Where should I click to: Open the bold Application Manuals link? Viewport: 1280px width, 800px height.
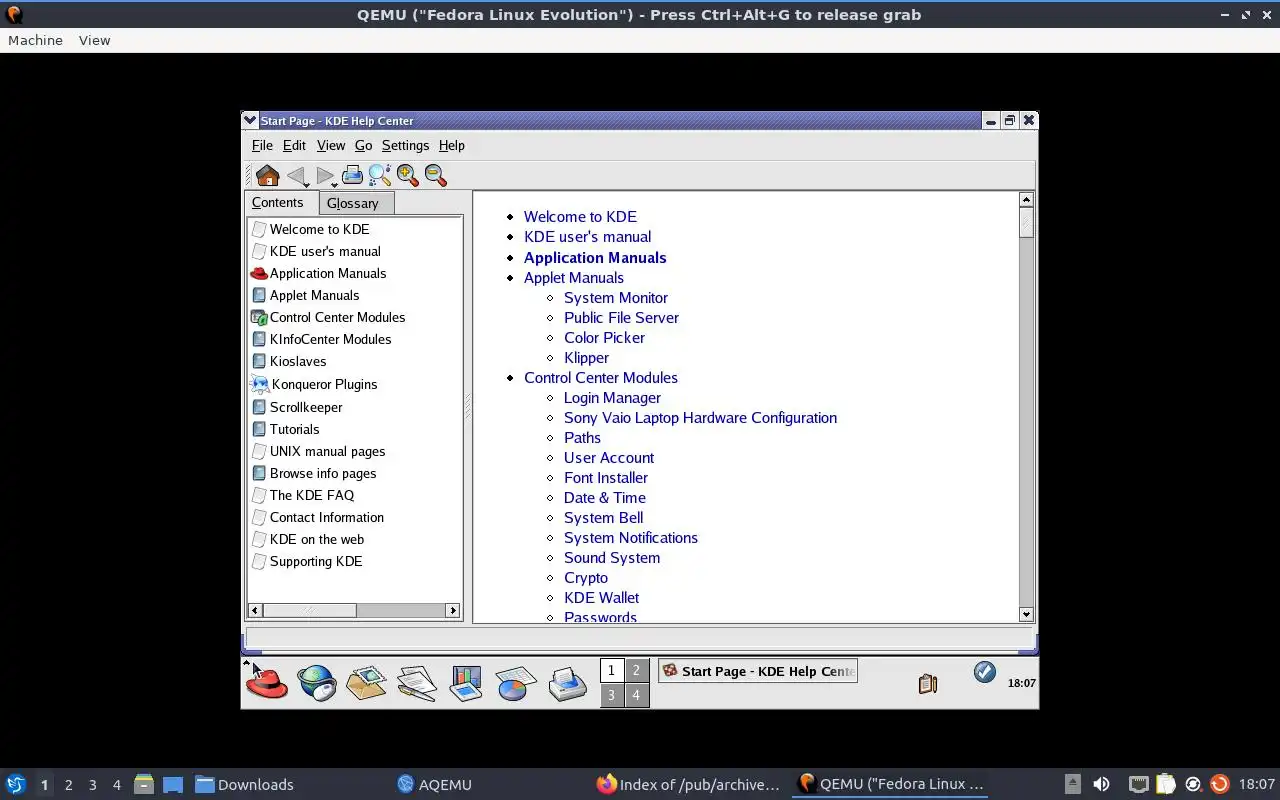595,257
